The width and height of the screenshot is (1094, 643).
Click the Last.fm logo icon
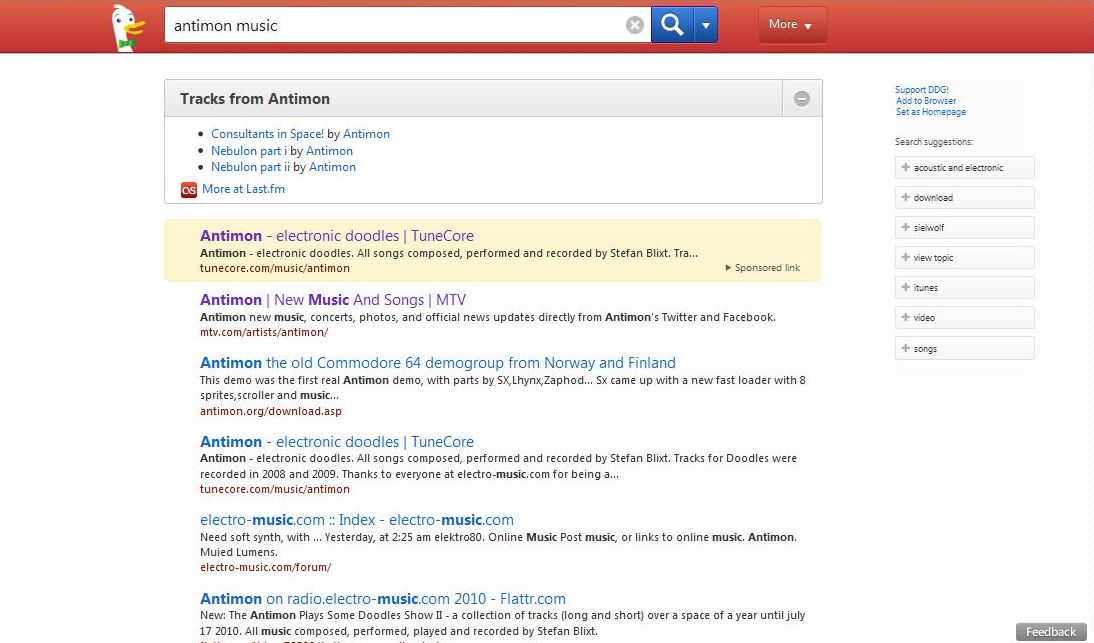tap(188, 190)
